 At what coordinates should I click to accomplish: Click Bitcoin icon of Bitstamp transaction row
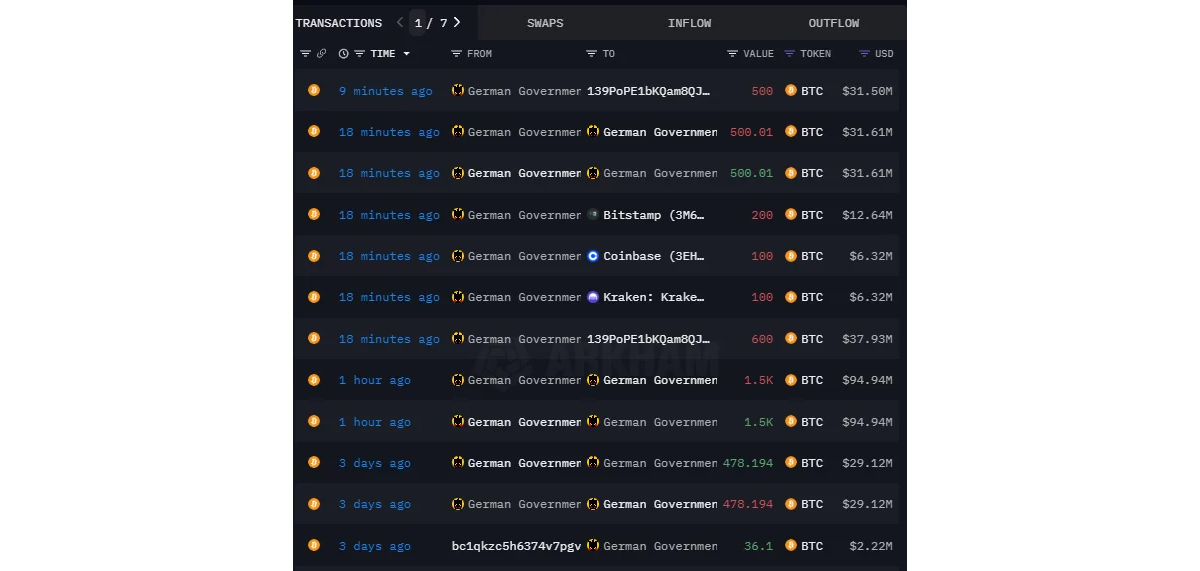coord(314,214)
